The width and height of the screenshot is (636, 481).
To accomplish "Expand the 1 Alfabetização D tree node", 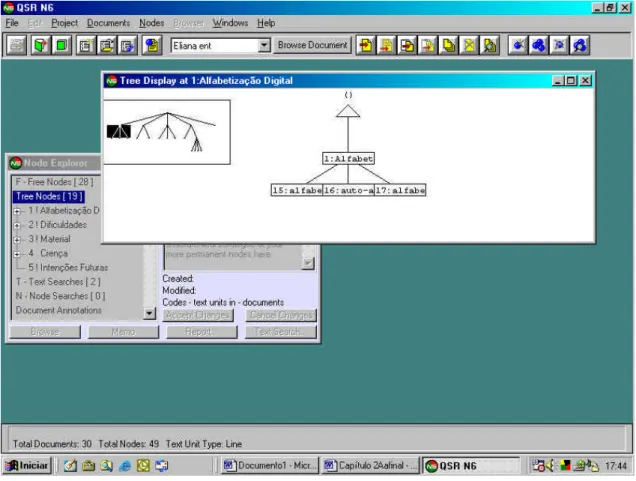I will (x=17, y=211).
